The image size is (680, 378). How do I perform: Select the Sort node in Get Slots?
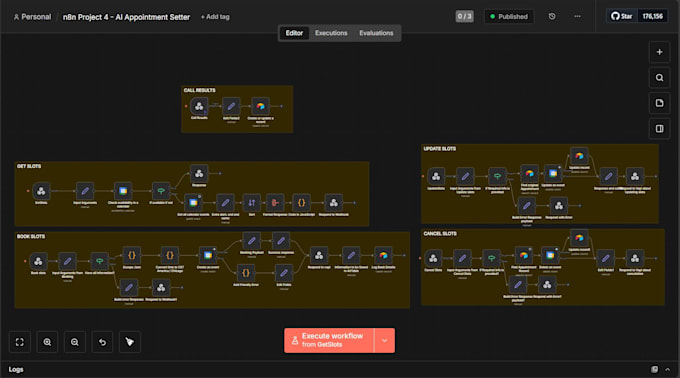[x=252, y=202]
